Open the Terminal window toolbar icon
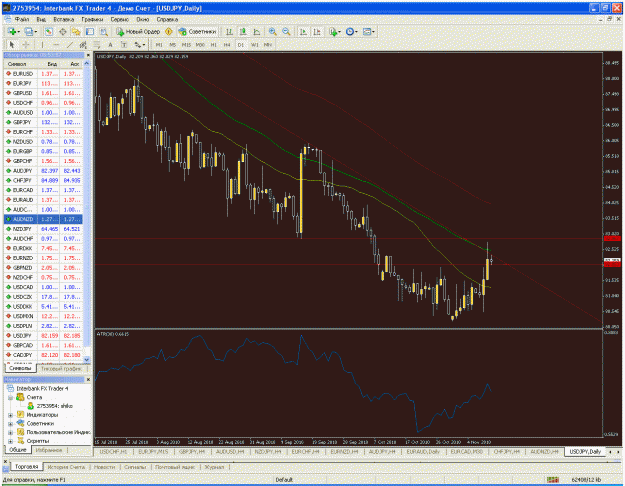The width and height of the screenshot is (625, 486). coord(90,31)
